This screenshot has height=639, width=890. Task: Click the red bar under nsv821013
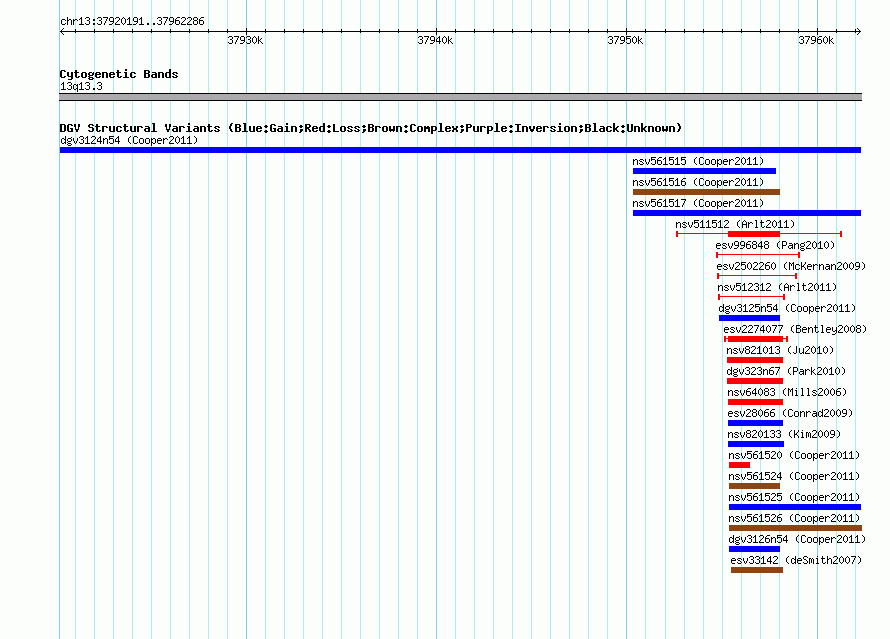click(755, 360)
